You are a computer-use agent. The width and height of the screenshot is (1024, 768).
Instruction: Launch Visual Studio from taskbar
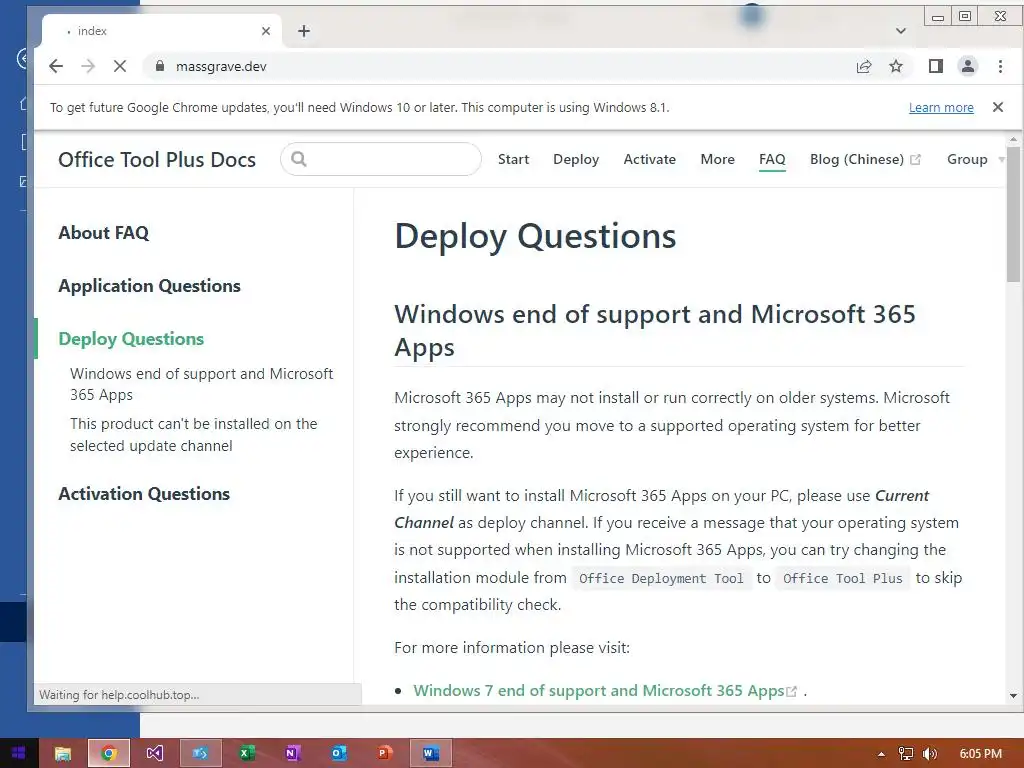(x=154, y=753)
